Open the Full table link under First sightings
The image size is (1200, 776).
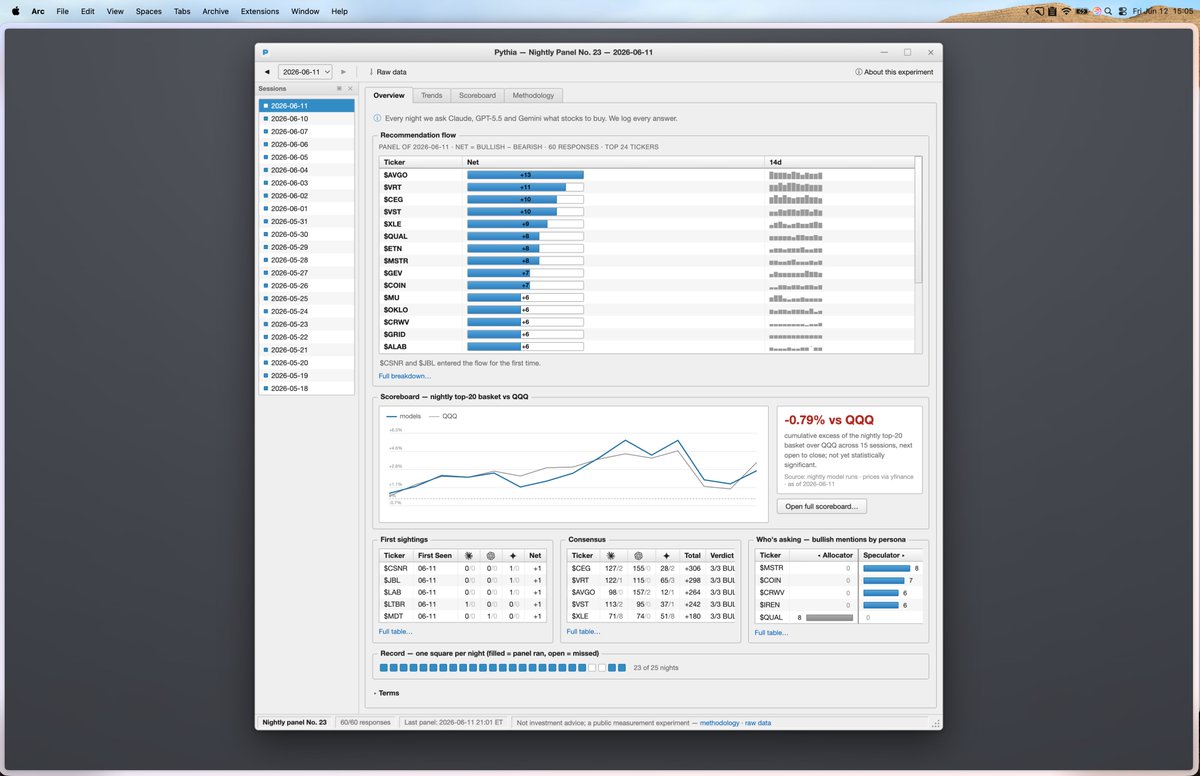(395, 632)
